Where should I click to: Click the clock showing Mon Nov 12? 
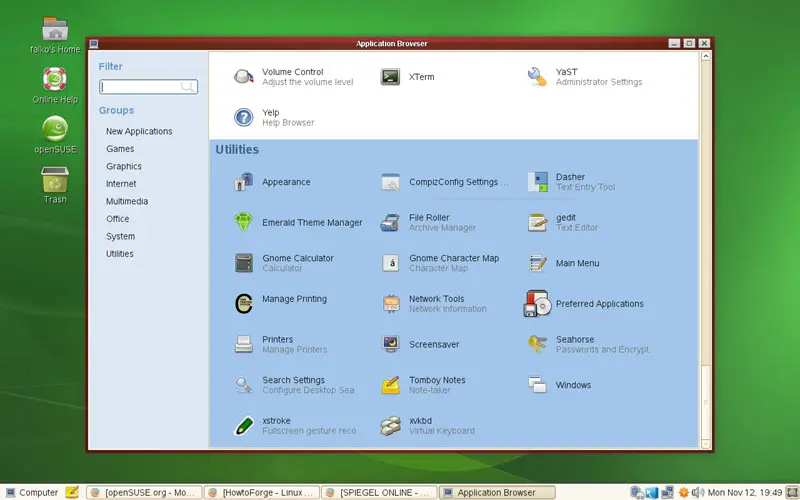click(745, 492)
